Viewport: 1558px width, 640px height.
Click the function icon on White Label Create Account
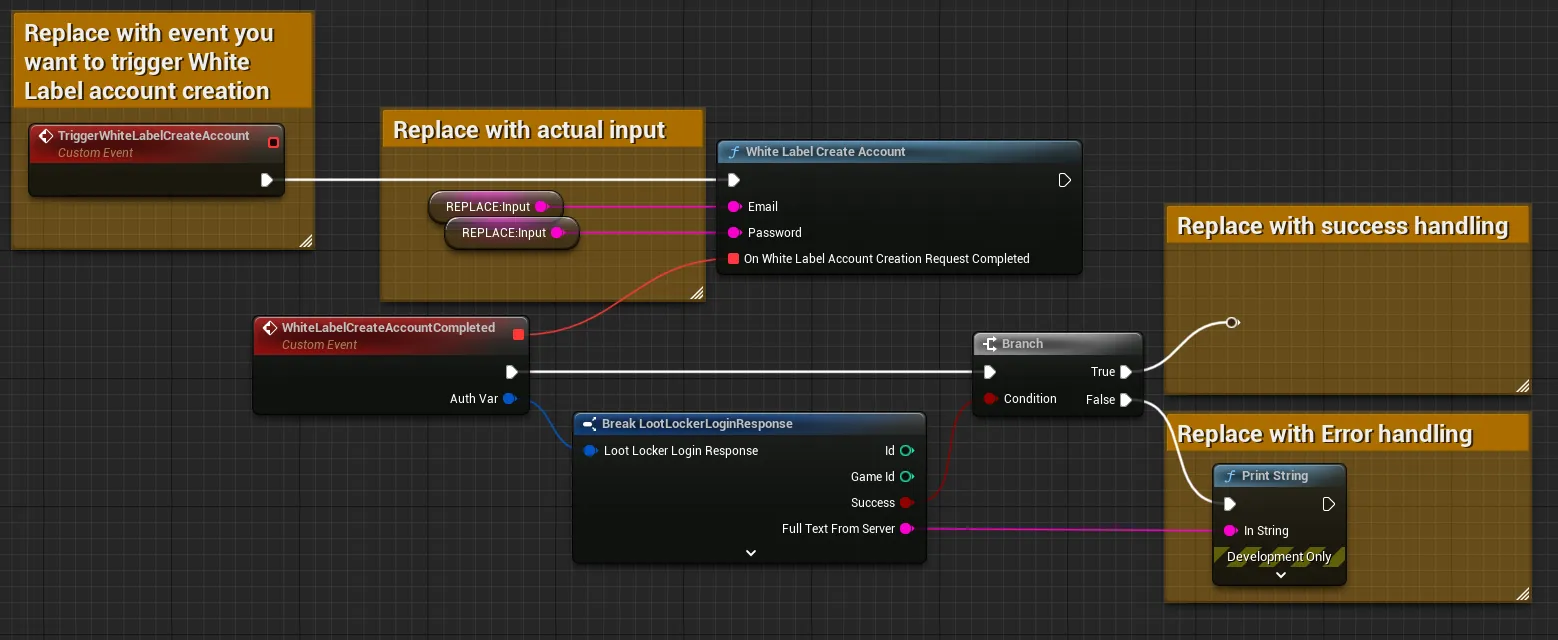735,152
